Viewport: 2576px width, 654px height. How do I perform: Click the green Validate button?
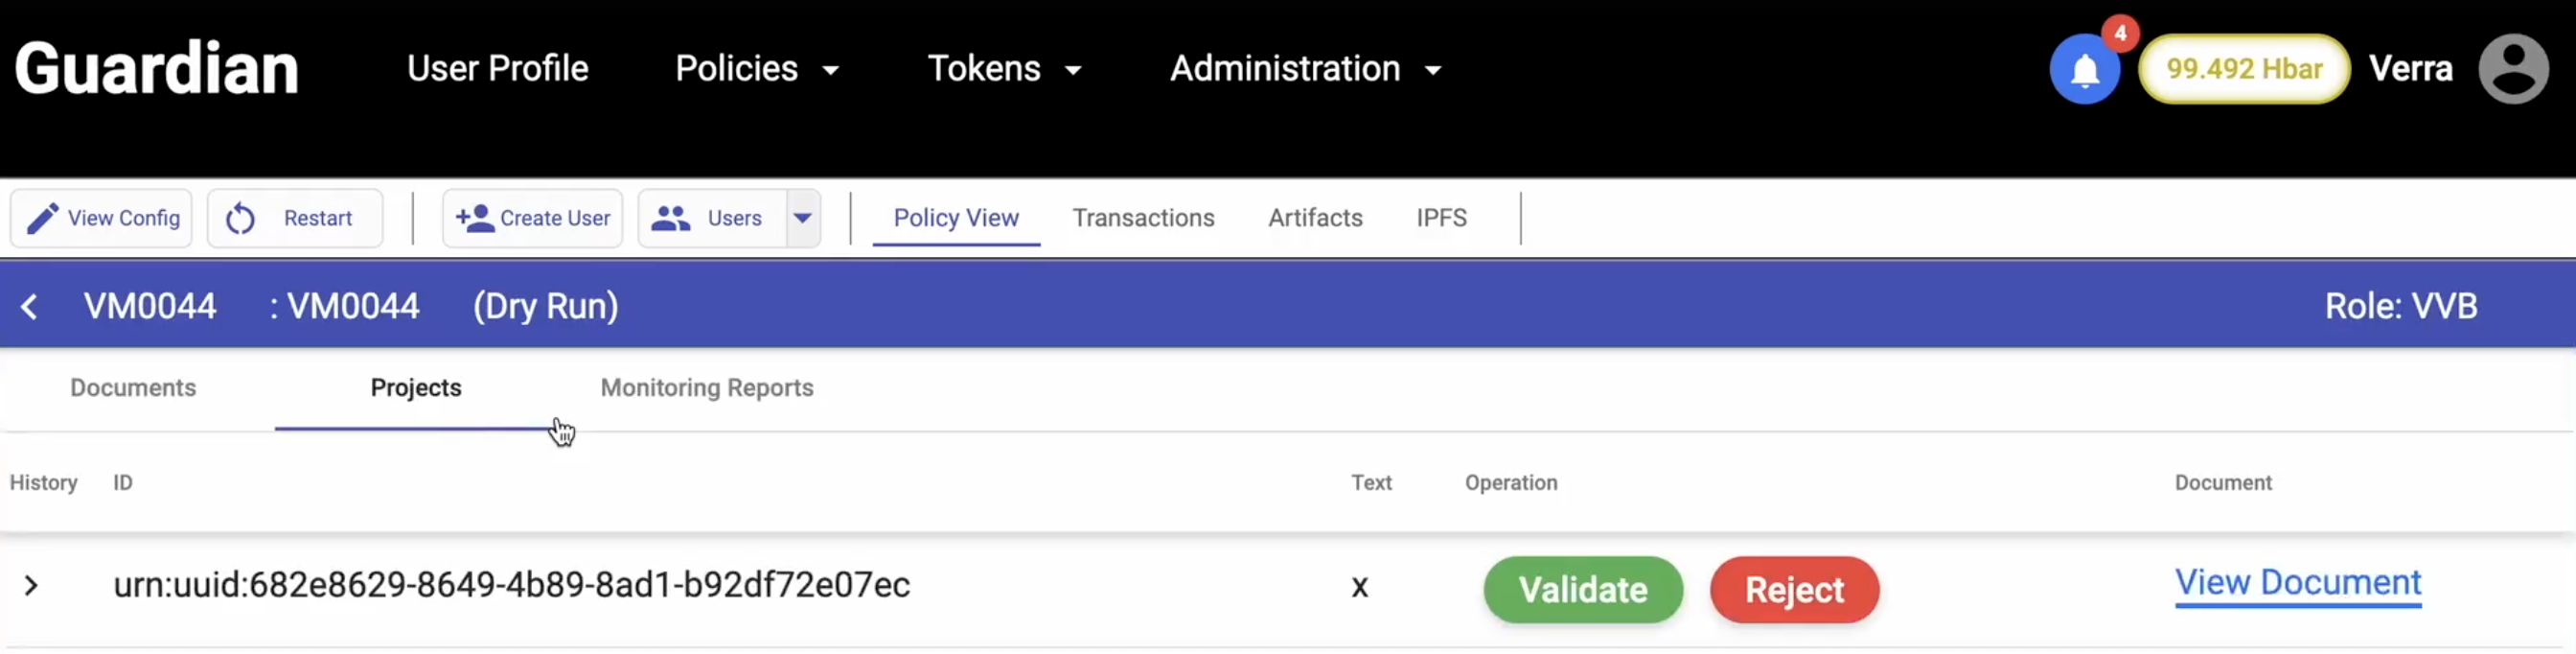1582,589
